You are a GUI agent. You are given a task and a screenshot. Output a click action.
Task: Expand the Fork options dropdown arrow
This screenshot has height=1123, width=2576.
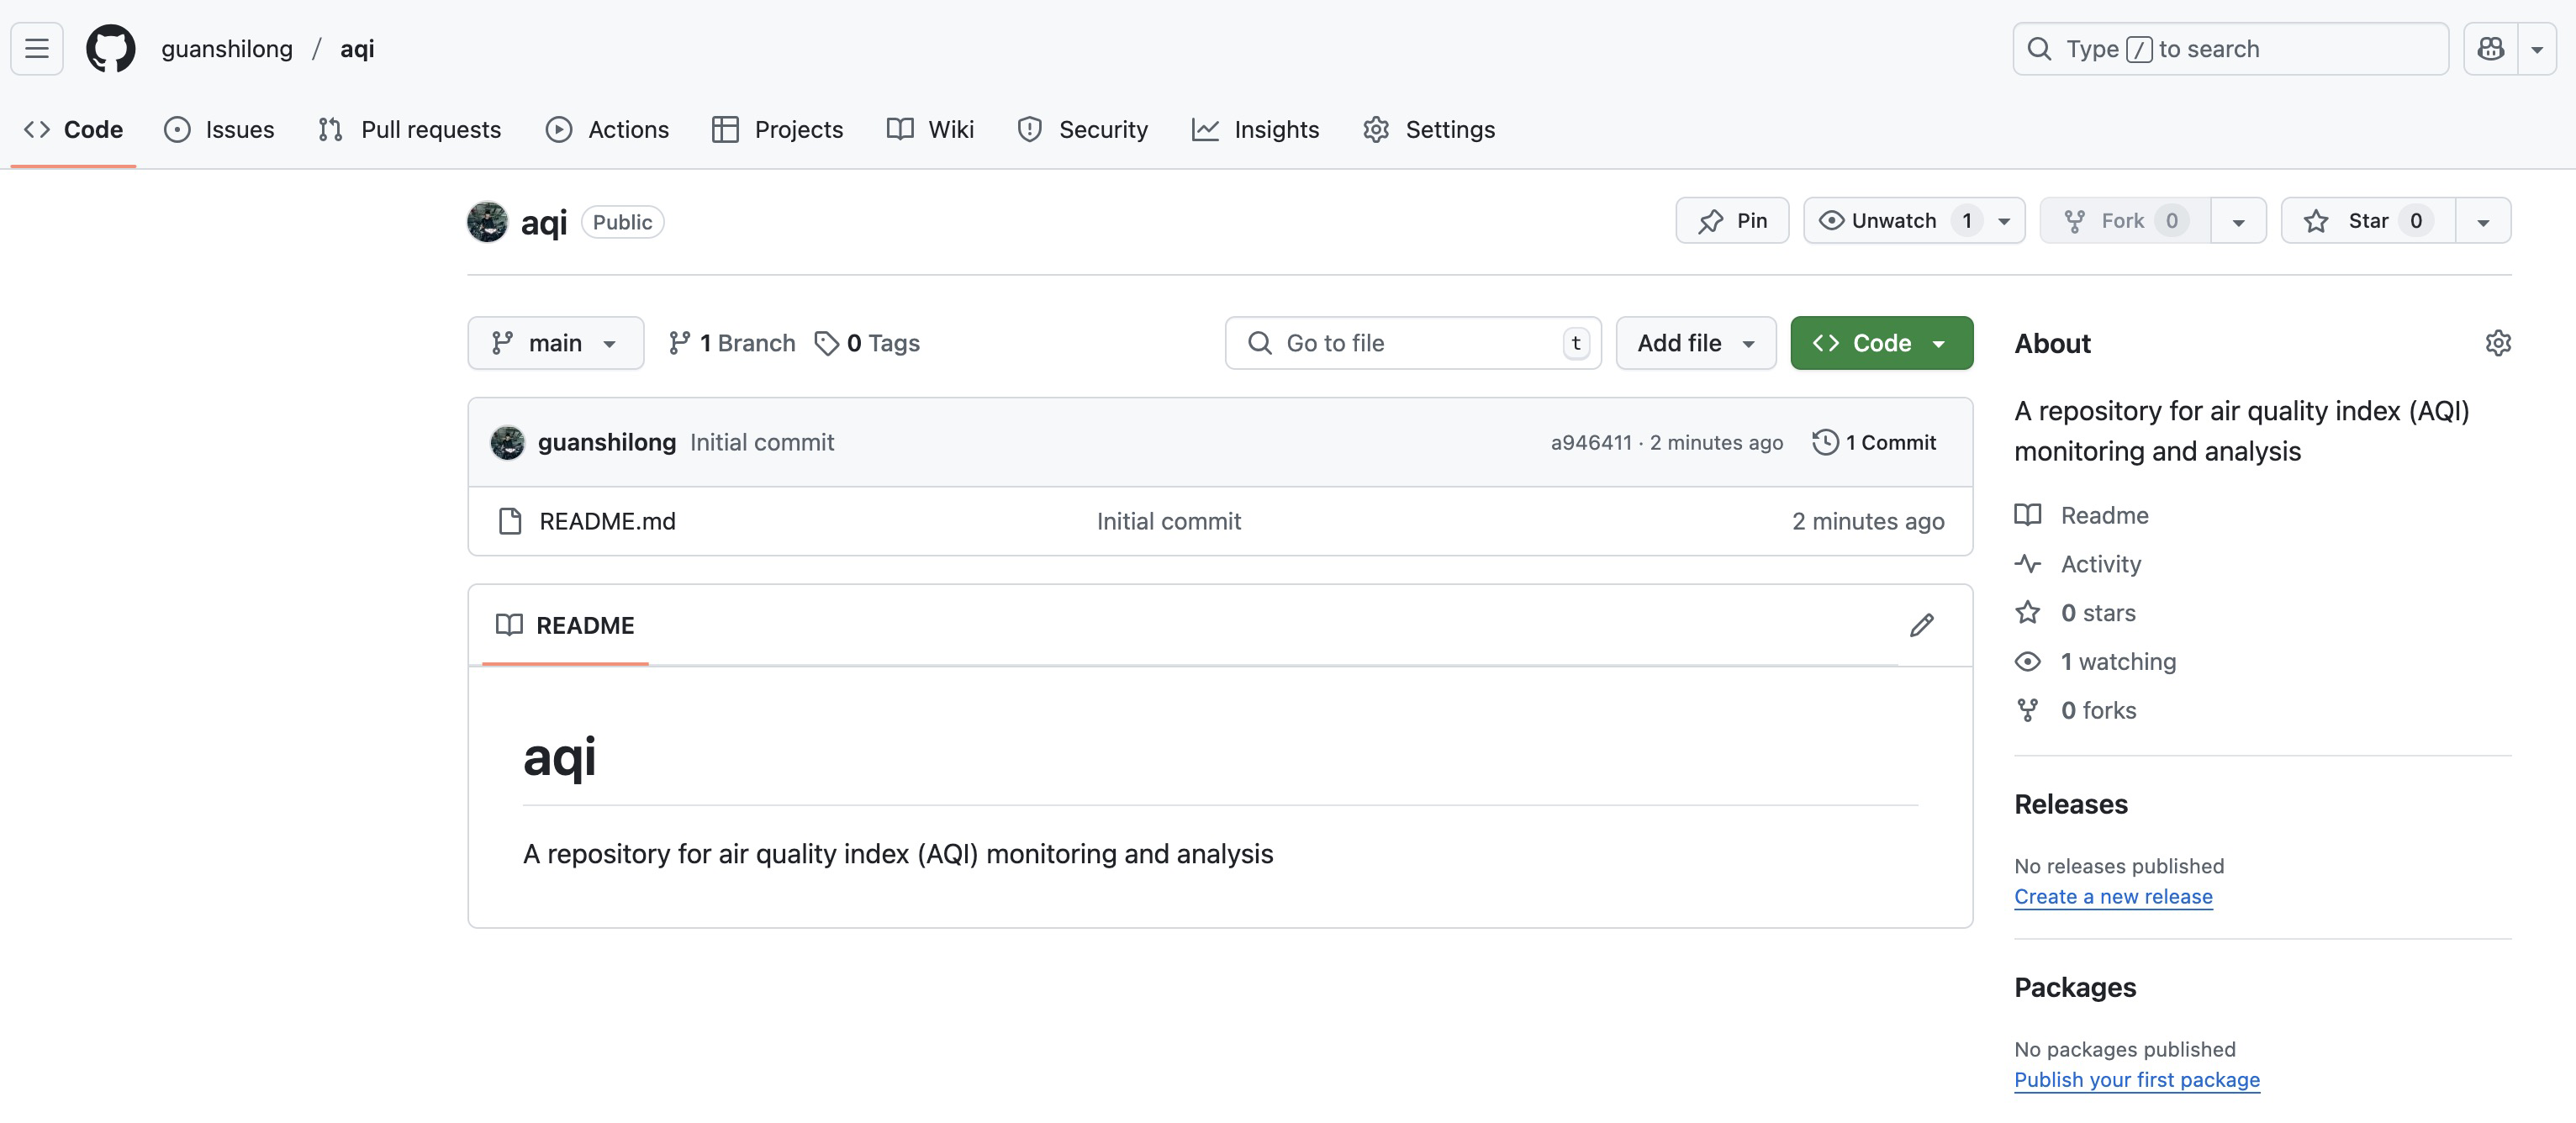pos(2238,221)
